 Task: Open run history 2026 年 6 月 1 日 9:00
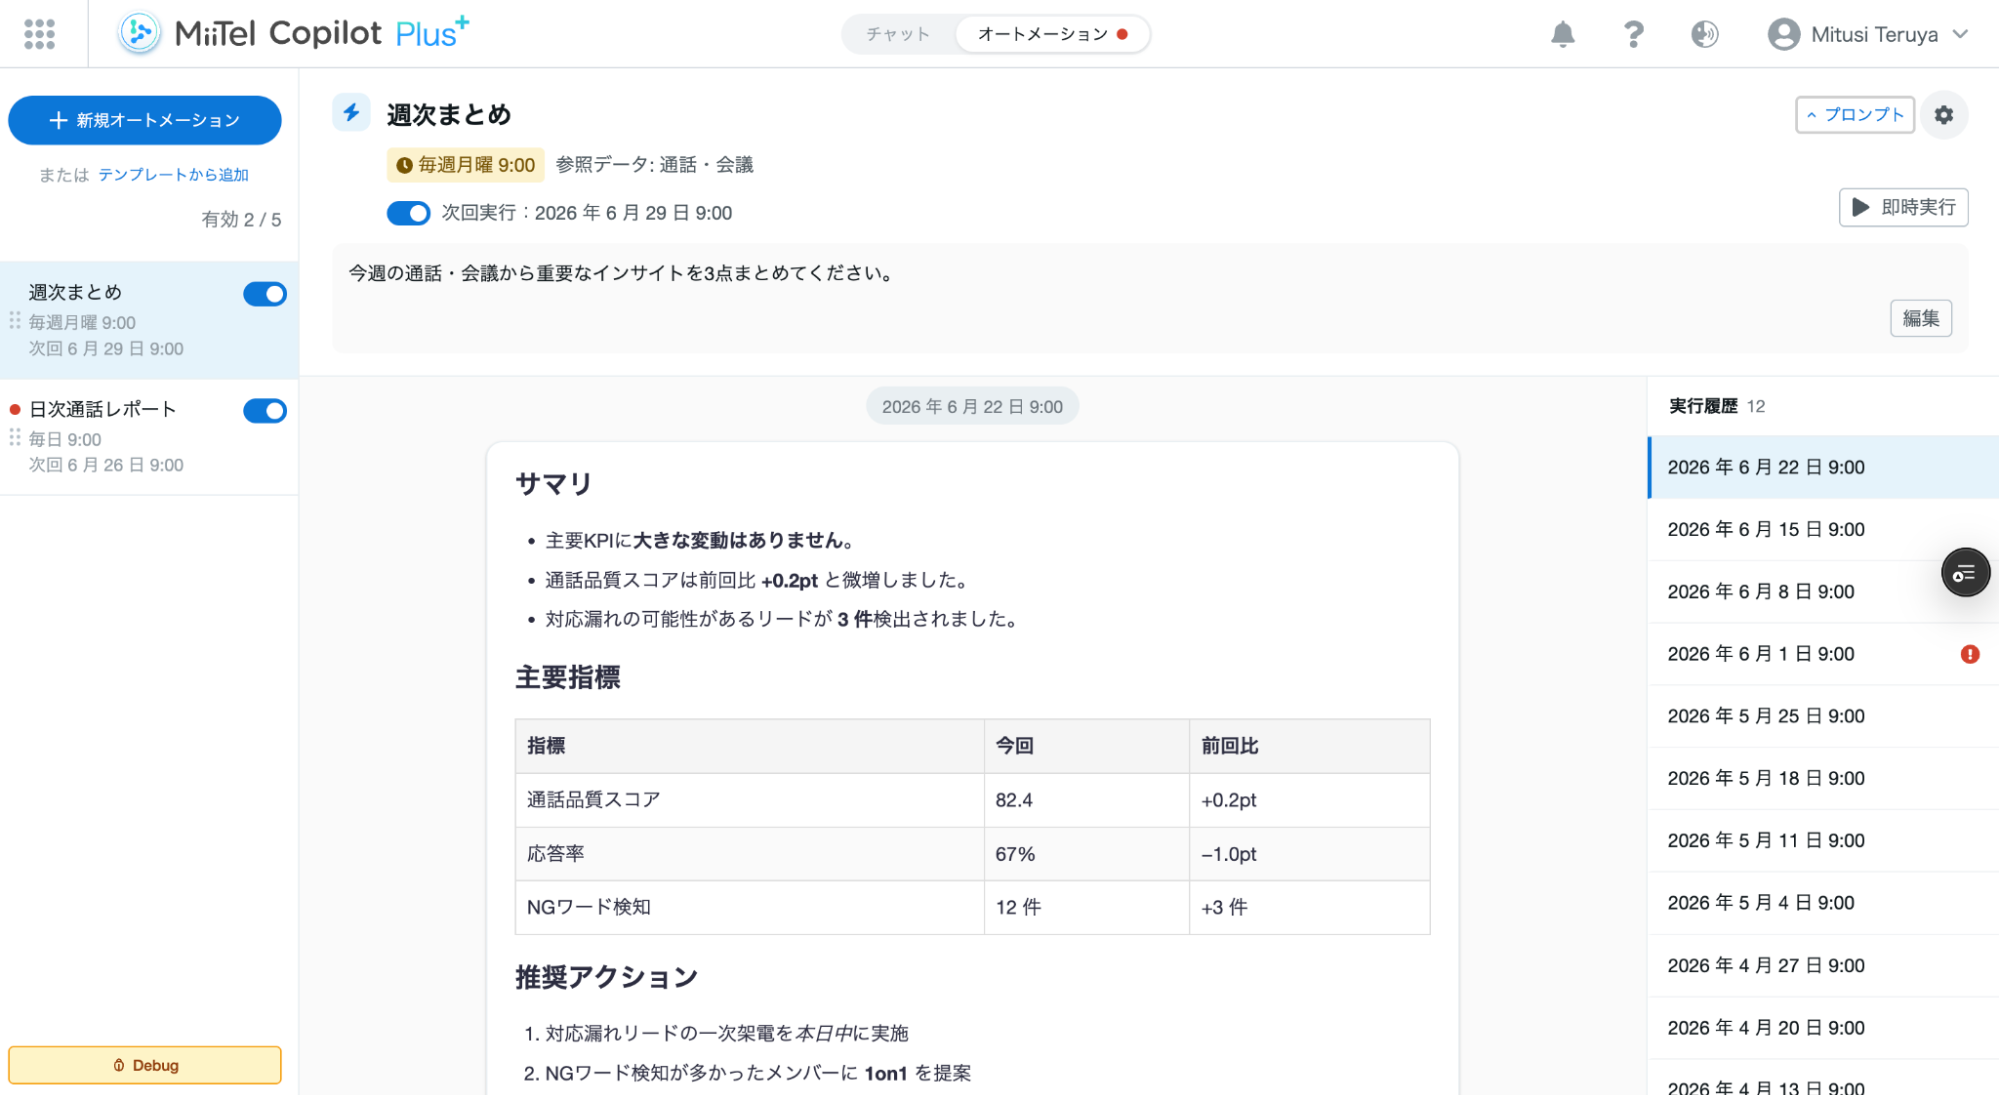point(1823,654)
